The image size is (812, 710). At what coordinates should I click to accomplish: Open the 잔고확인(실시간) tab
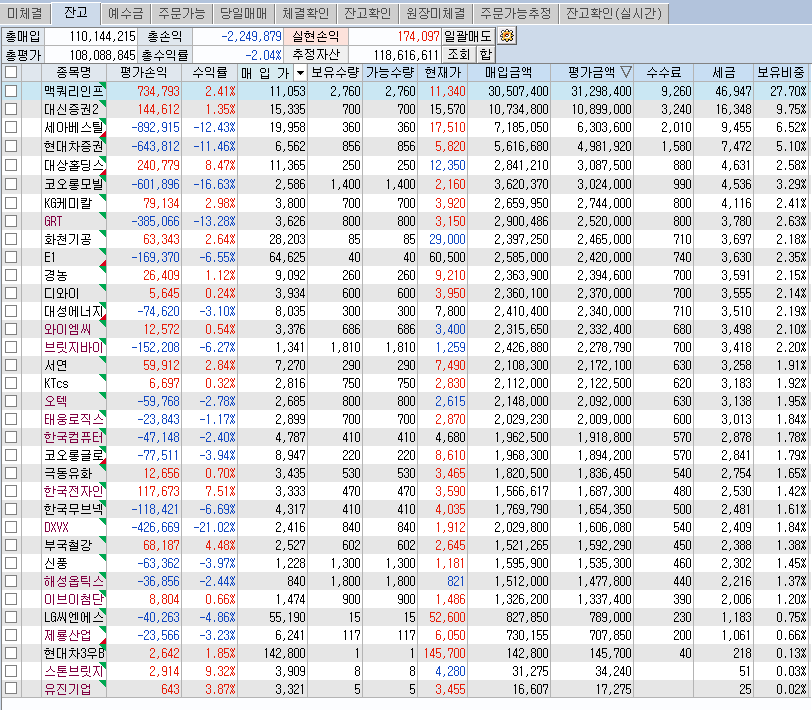(x=614, y=13)
